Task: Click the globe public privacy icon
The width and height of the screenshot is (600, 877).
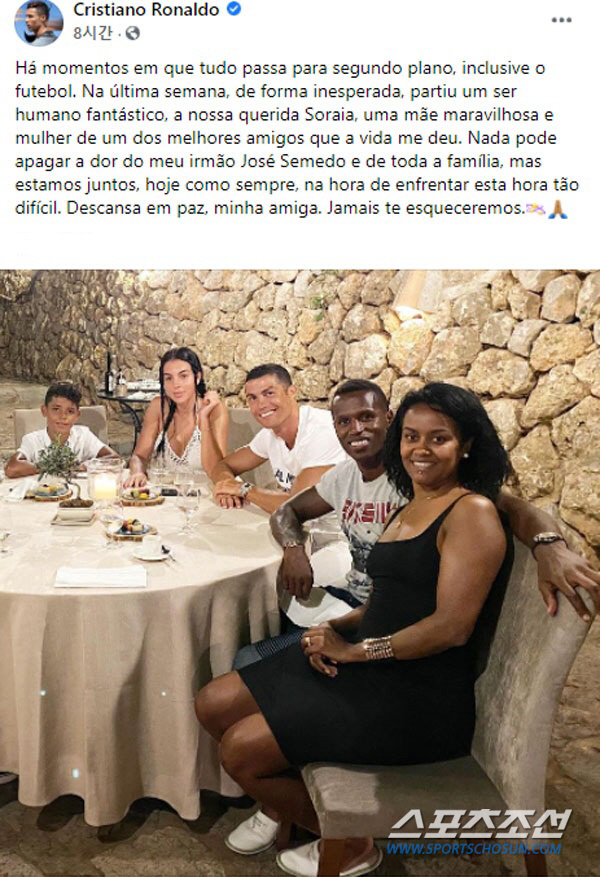Action: pyautogui.click(x=132, y=34)
